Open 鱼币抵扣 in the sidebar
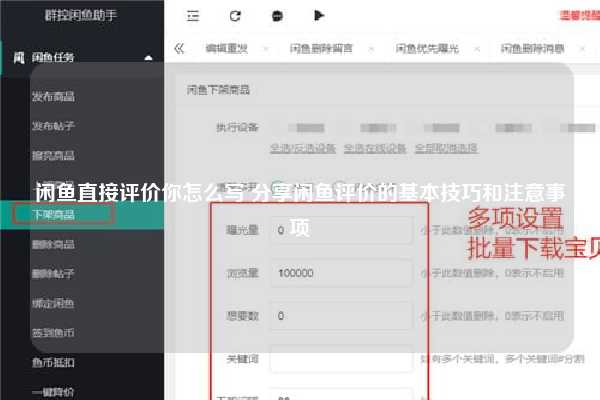Image resolution: width=600 pixels, height=400 pixels. [x=53, y=362]
